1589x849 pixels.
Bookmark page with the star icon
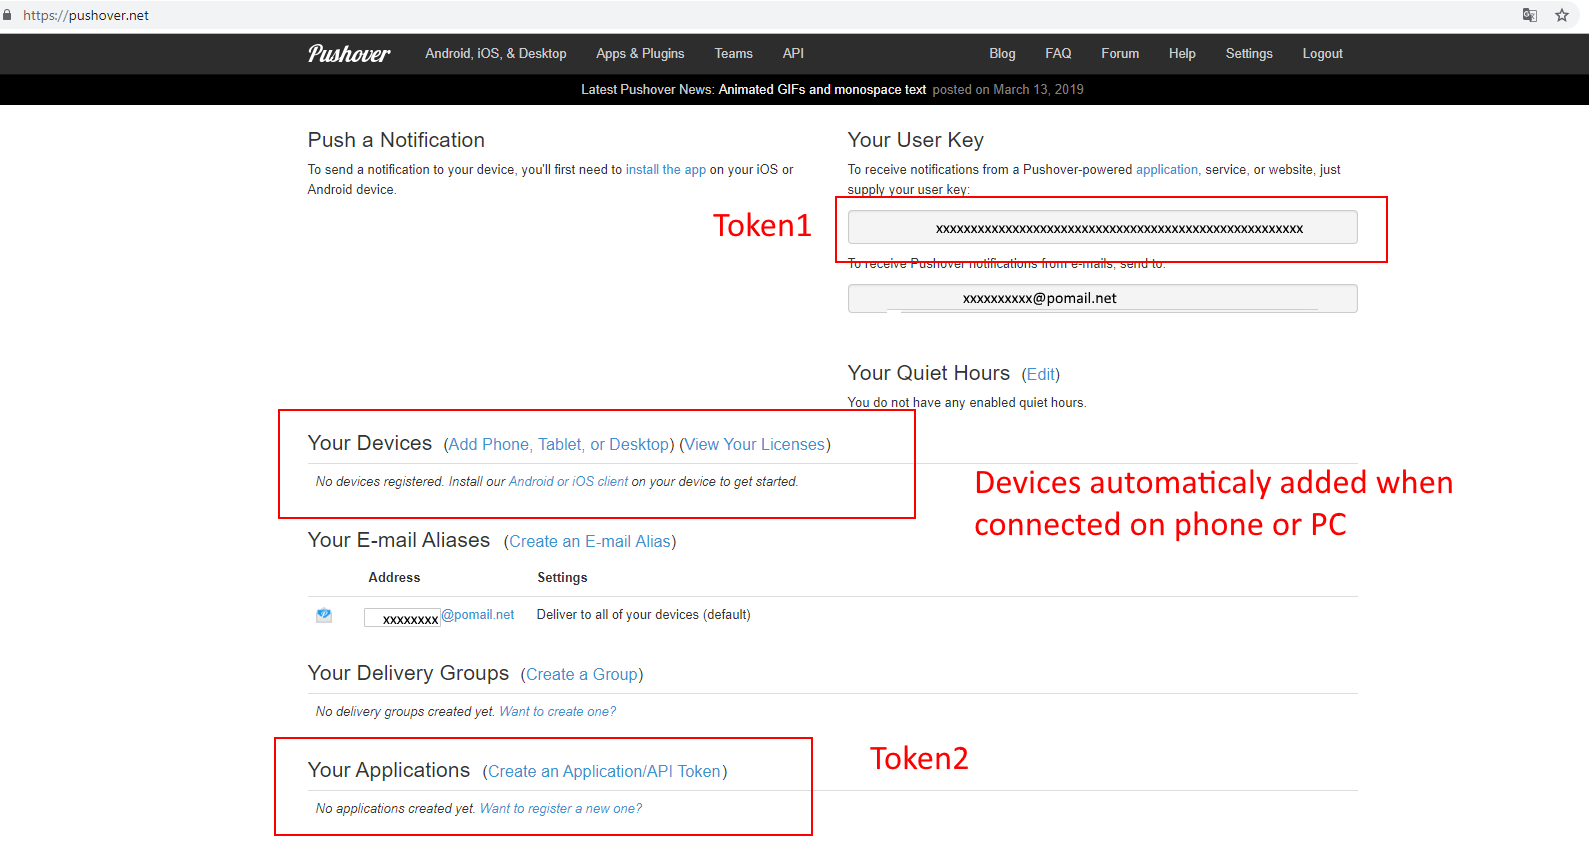(x=1561, y=15)
